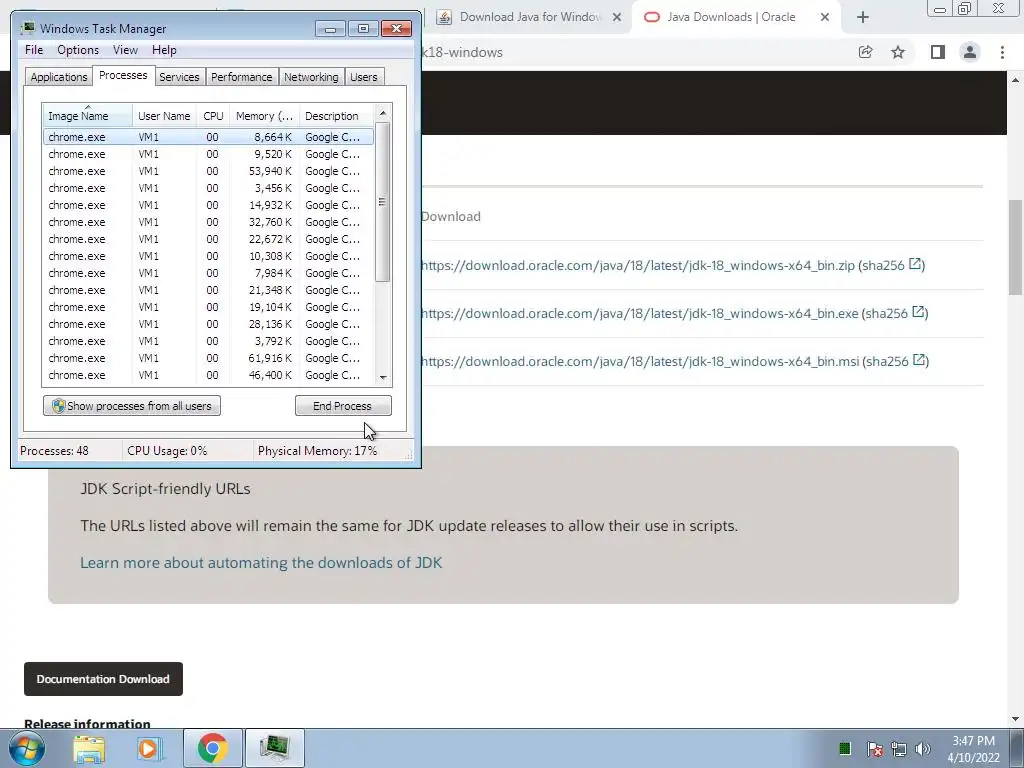Open the Chrome profile avatar

click(970, 52)
